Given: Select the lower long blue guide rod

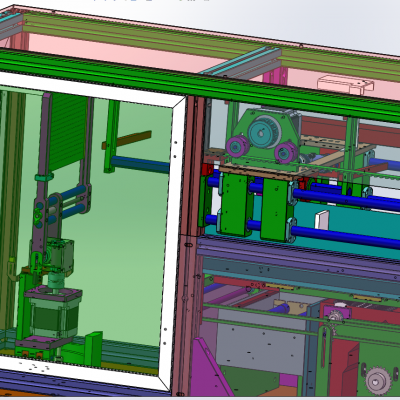Looking at the screenshot, I should 345,237.
